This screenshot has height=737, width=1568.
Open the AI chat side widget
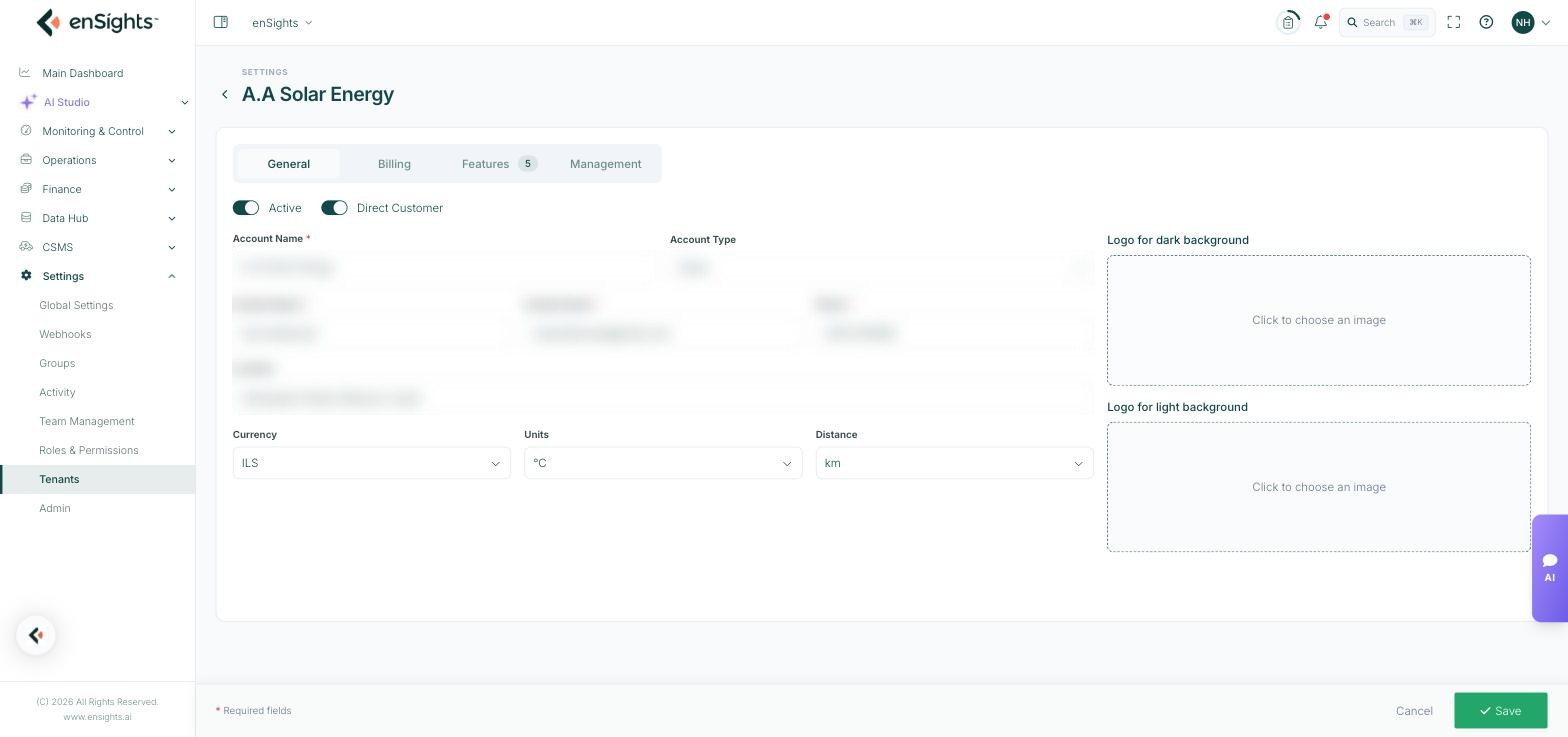click(x=1549, y=568)
